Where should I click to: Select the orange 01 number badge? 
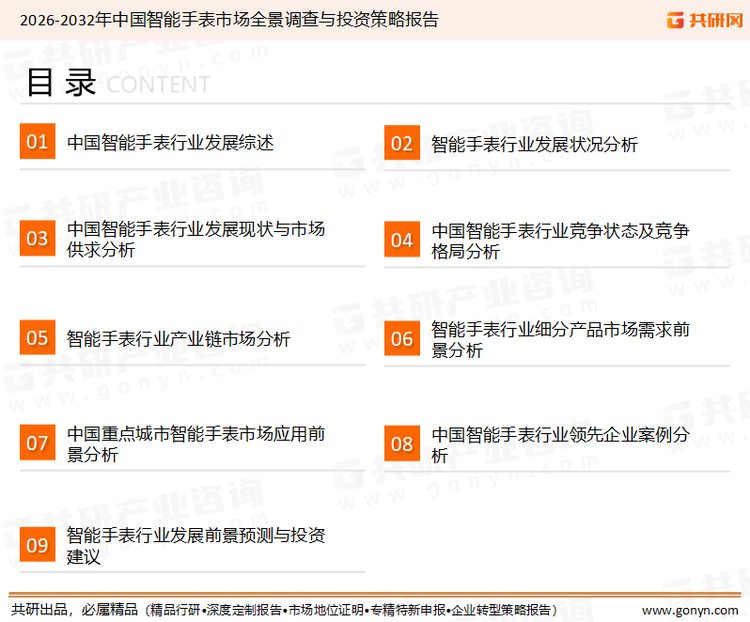point(37,141)
